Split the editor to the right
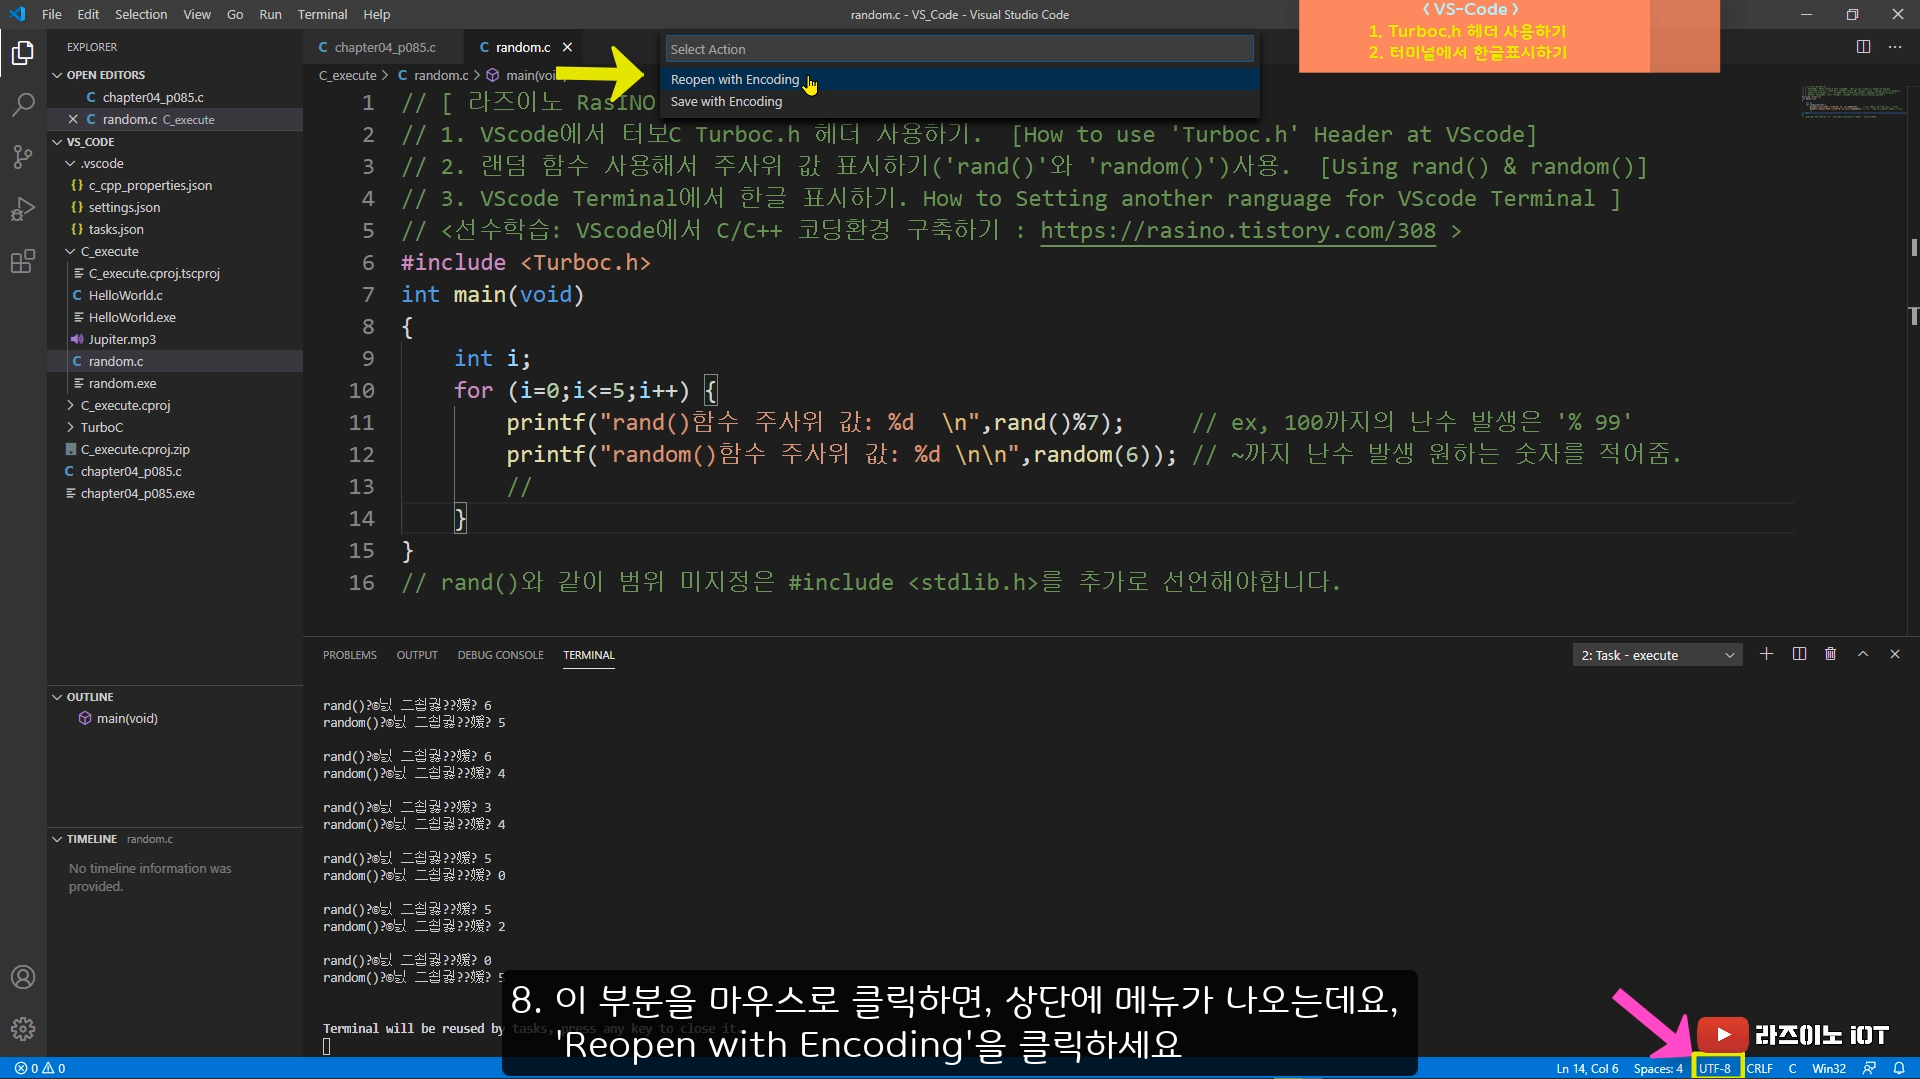Screen dimensions: 1920x1079 click(1863, 47)
